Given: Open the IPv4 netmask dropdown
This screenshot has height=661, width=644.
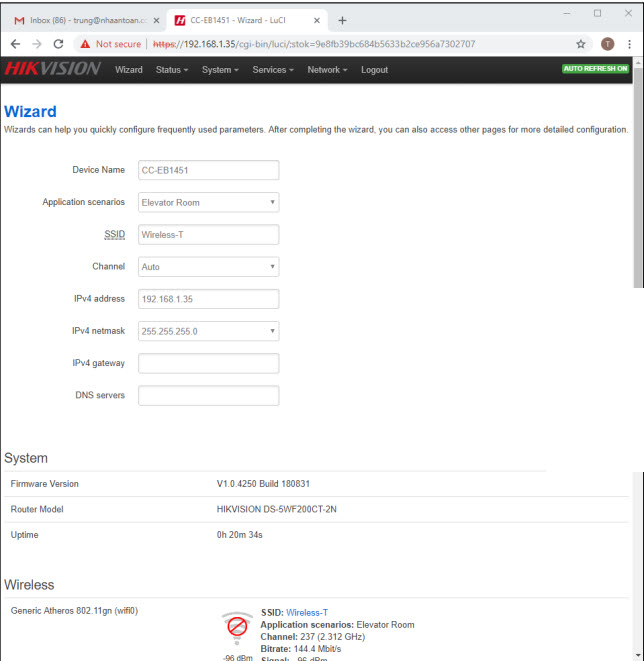Looking at the screenshot, I should point(208,331).
